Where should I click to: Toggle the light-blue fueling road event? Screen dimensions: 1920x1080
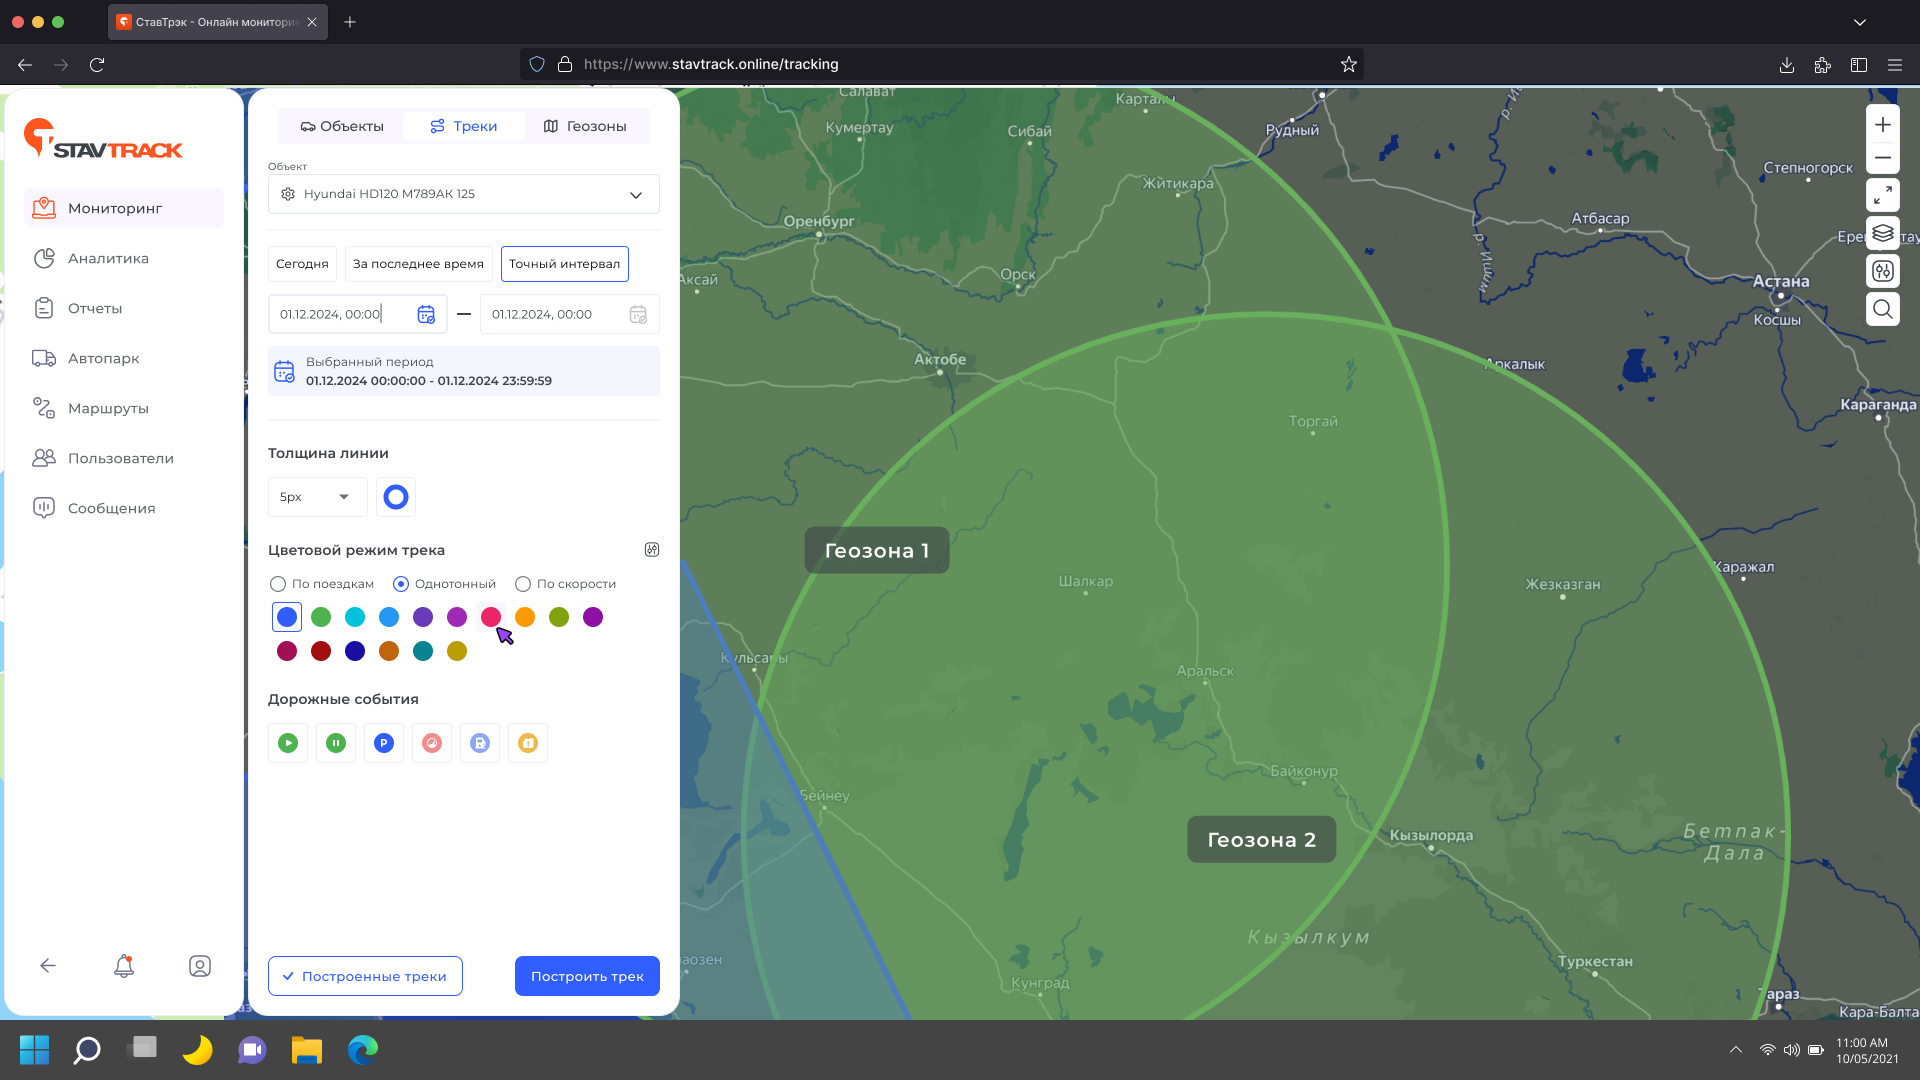[480, 743]
